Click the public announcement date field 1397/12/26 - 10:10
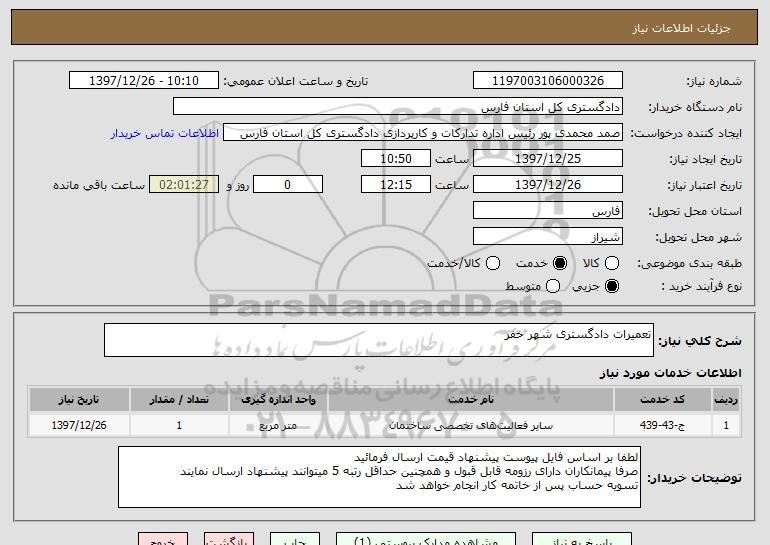This screenshot has width=770, height=545. point(144,81)
